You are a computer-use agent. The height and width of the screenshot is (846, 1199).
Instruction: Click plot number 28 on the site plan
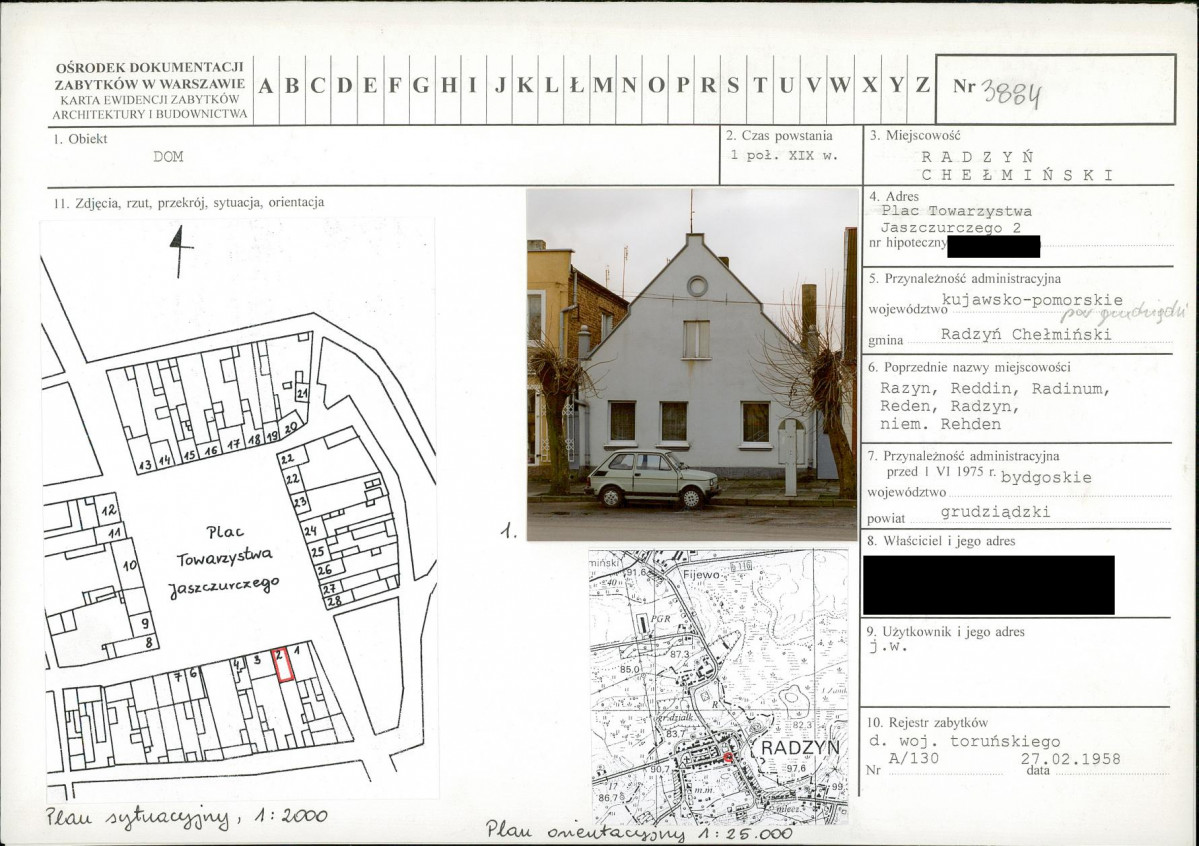pyautogui.click(x=334, y=601)
